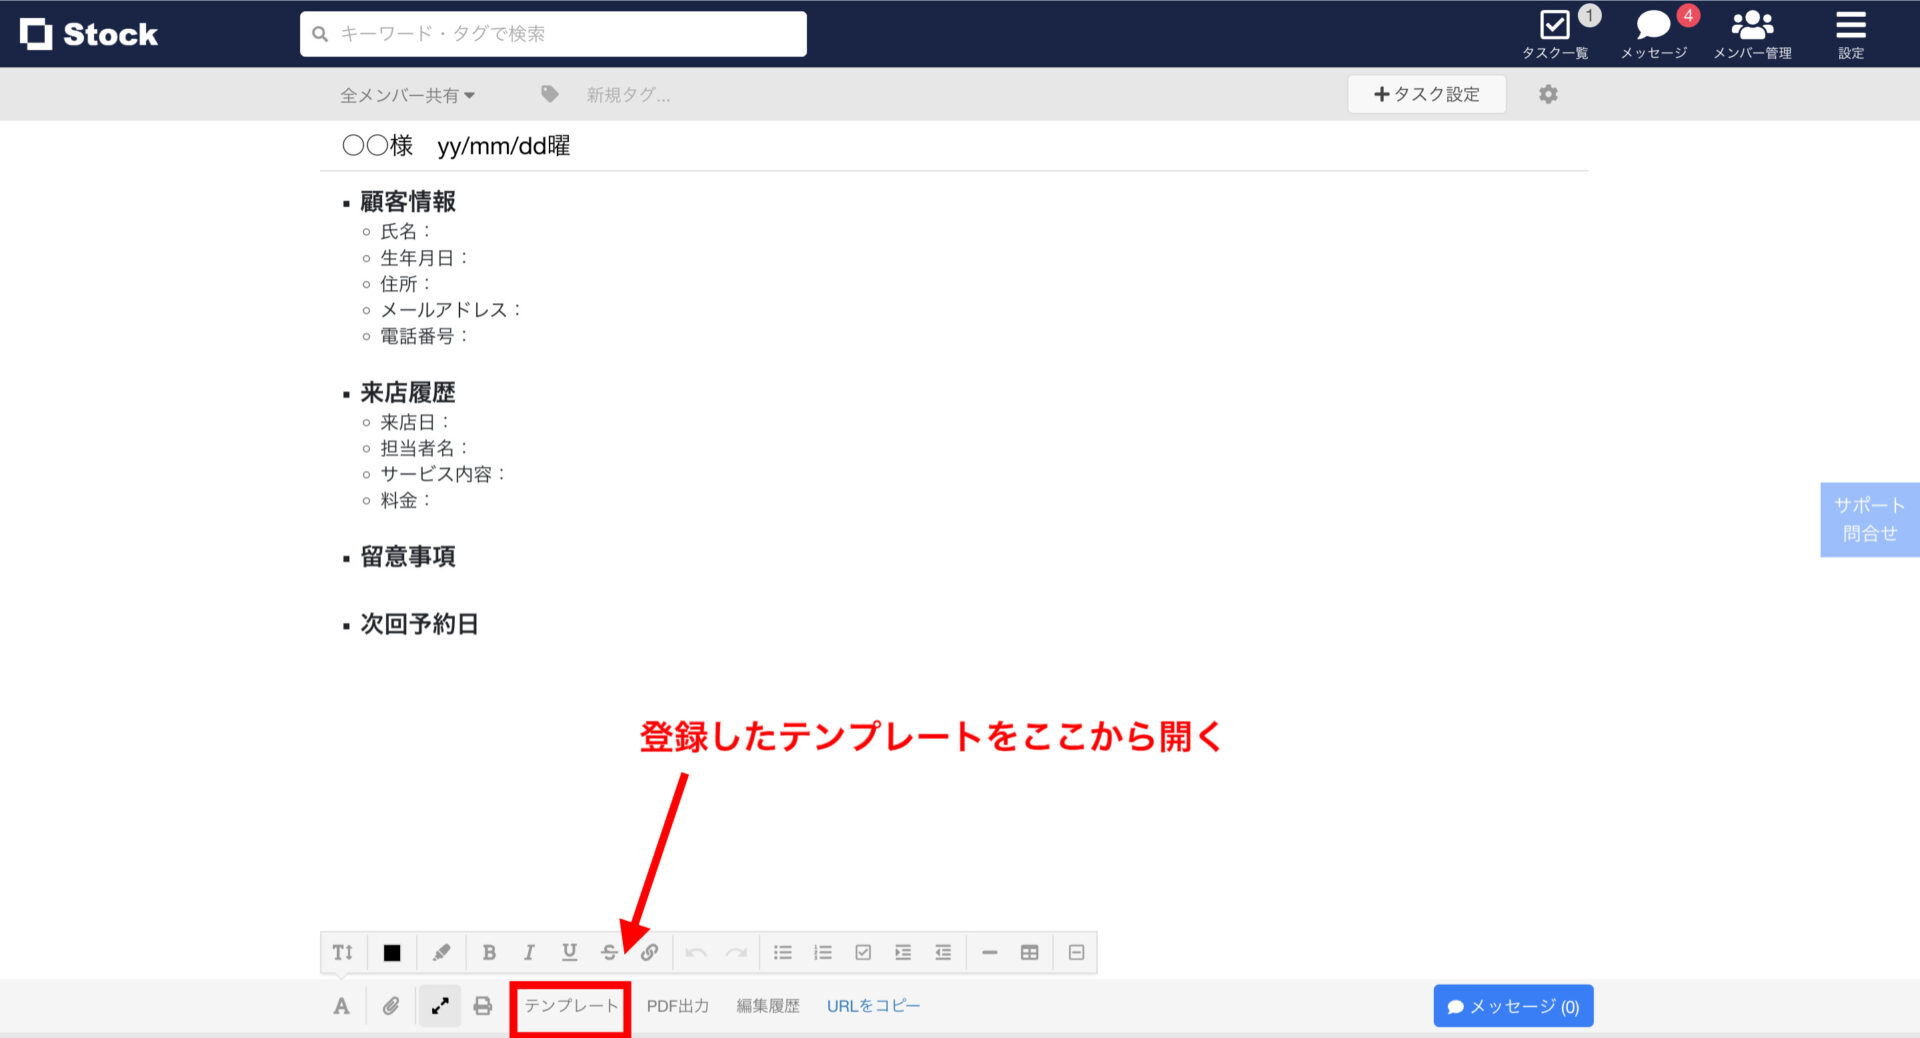The width and height of the screenshot is (1920, 1038).
Task: Copy the note URL with URLをコピー
Action: pos(873,1006)
